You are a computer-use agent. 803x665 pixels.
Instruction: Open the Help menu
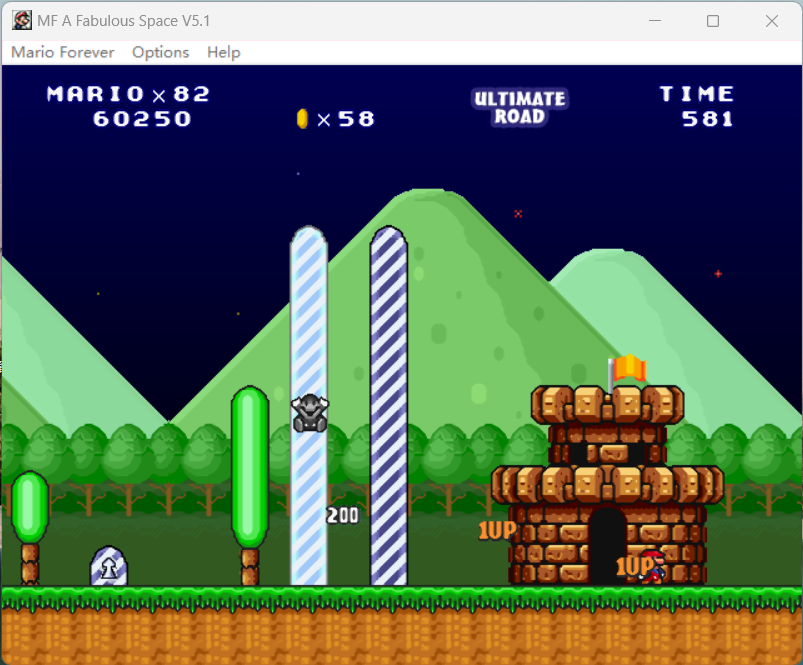tap(223, 52)
